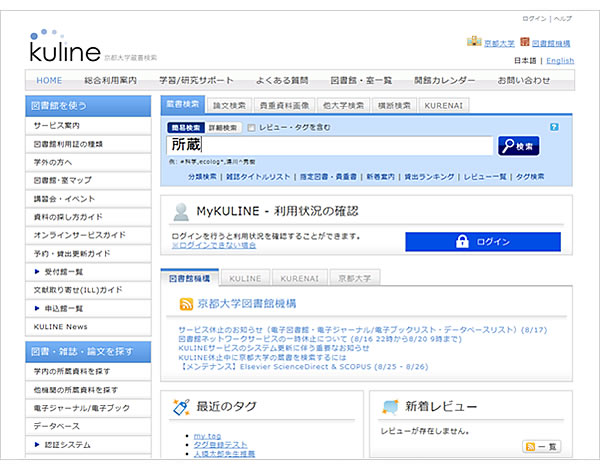Viewport: 600px width, 470px height.
Task: Click the orange RSS feed icon
Action: pyautogui.click(x=186, y=304)
